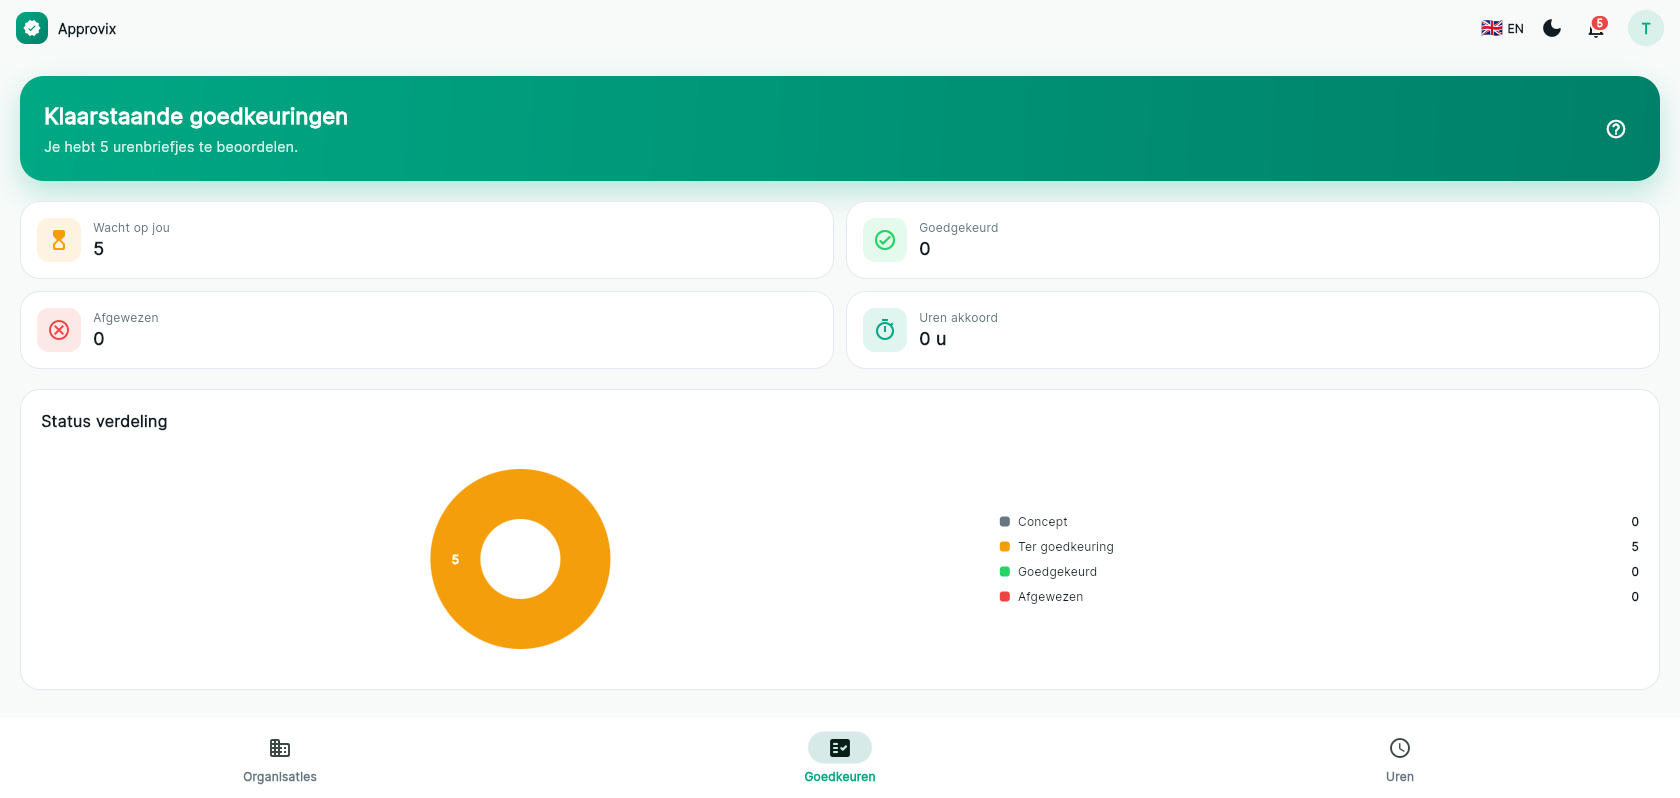Open help question mark icon
Image resolution: width=1680 pixels, height=798 pixels.
point(1616,129)
